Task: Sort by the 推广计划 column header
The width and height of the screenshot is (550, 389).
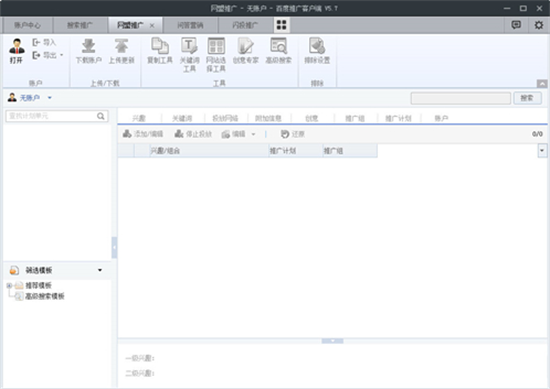Action: 296,151
